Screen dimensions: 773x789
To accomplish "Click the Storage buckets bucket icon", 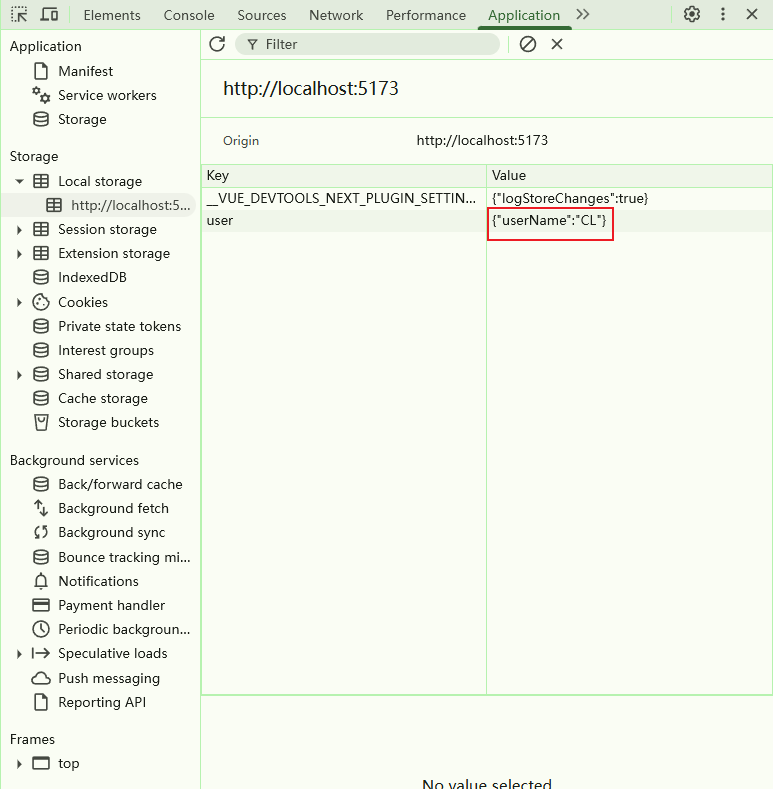I will pos(41,422).
